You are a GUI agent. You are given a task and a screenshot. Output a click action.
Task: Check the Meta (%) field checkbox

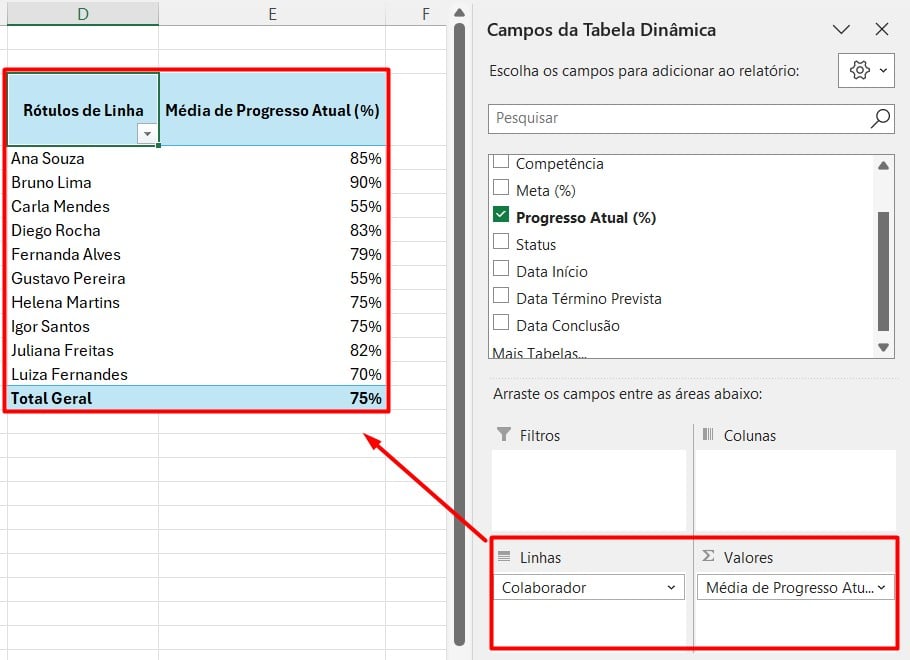point(500,187)
